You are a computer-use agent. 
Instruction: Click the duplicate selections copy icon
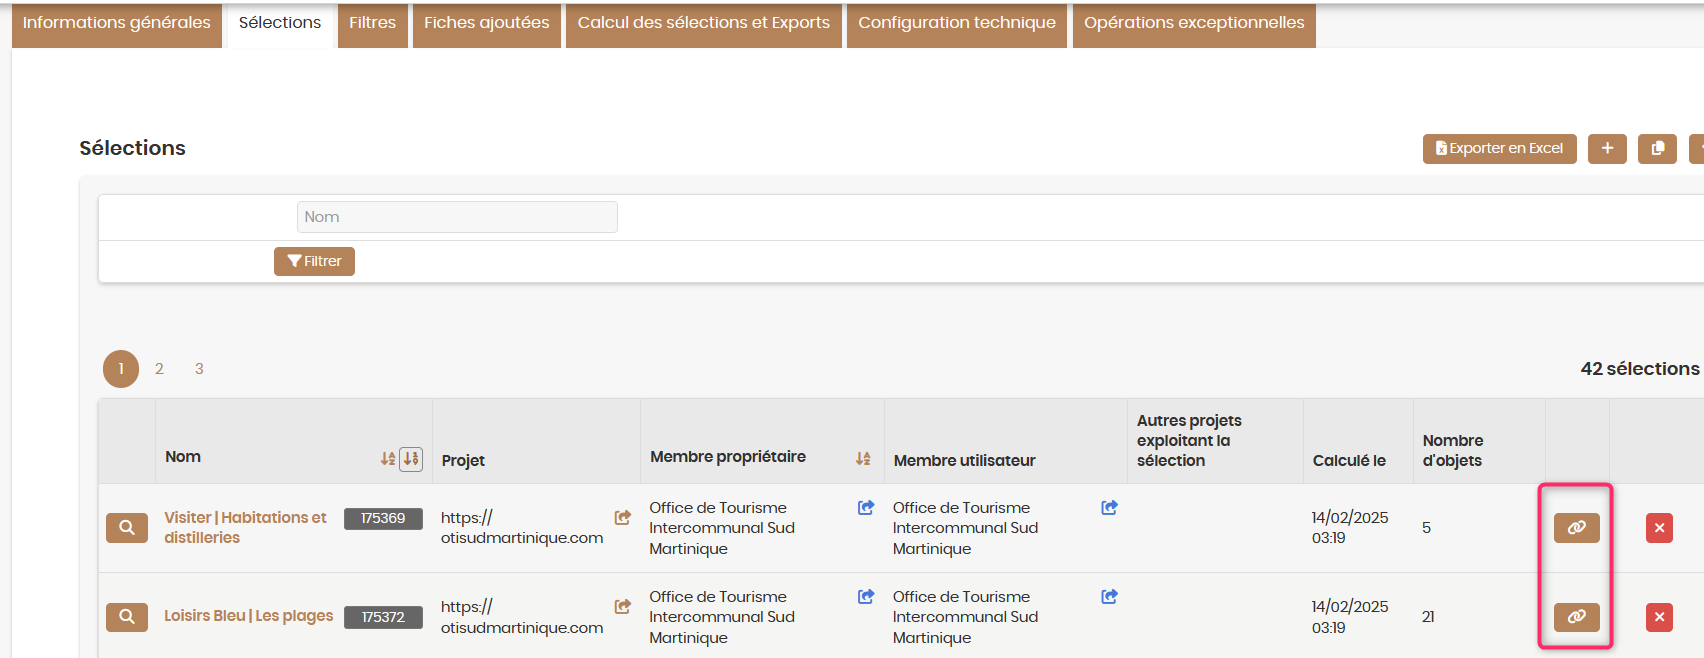[1657, 148]
